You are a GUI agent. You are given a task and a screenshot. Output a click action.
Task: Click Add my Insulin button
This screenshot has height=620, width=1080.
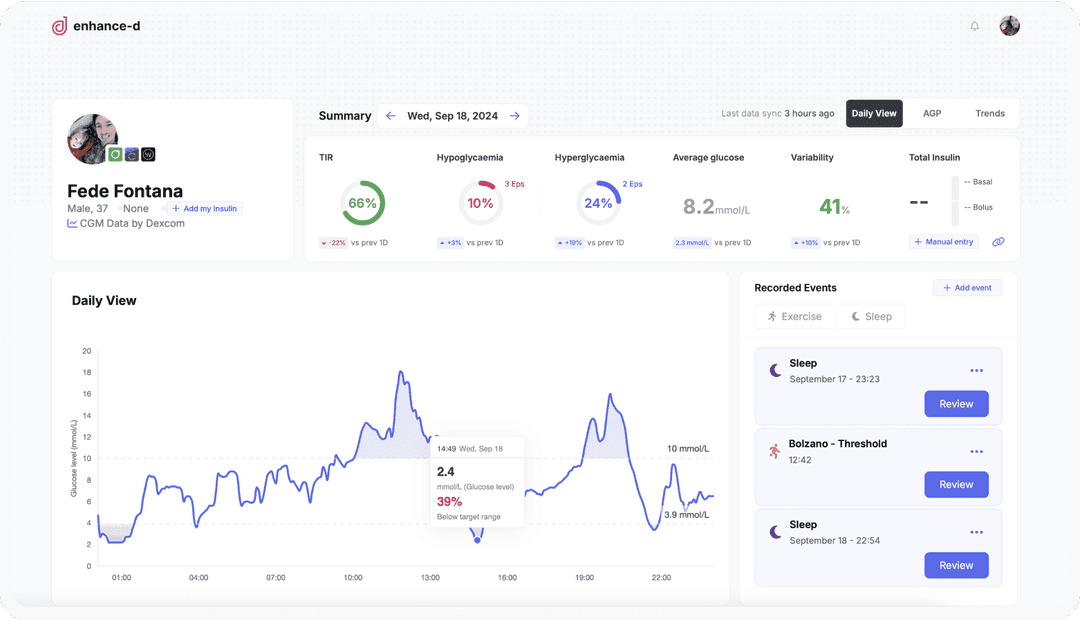point(204,209)
